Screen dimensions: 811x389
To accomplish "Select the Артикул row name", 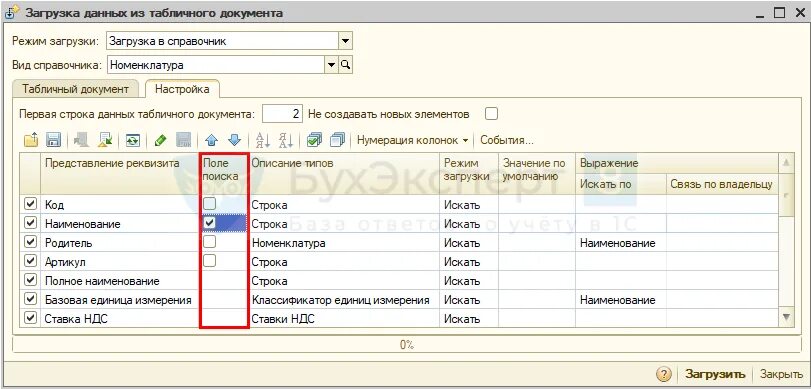I will (65, 262).
